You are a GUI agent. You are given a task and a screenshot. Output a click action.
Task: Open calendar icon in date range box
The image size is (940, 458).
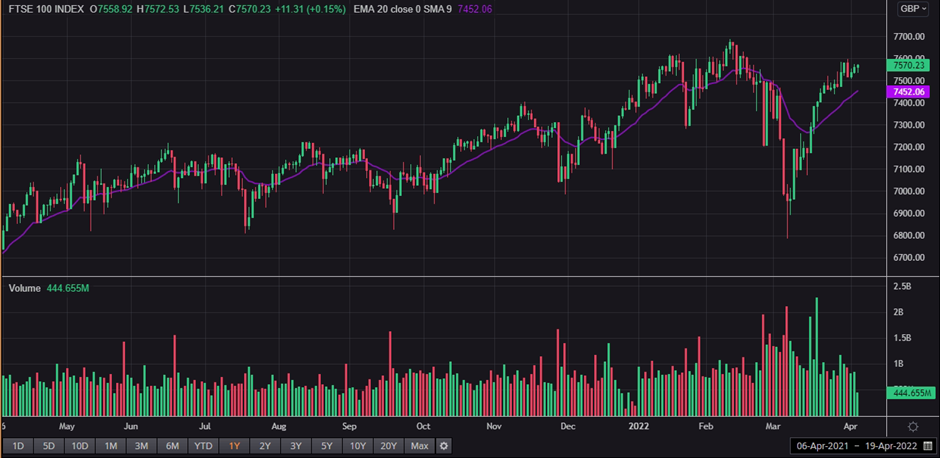click(928, 446)
